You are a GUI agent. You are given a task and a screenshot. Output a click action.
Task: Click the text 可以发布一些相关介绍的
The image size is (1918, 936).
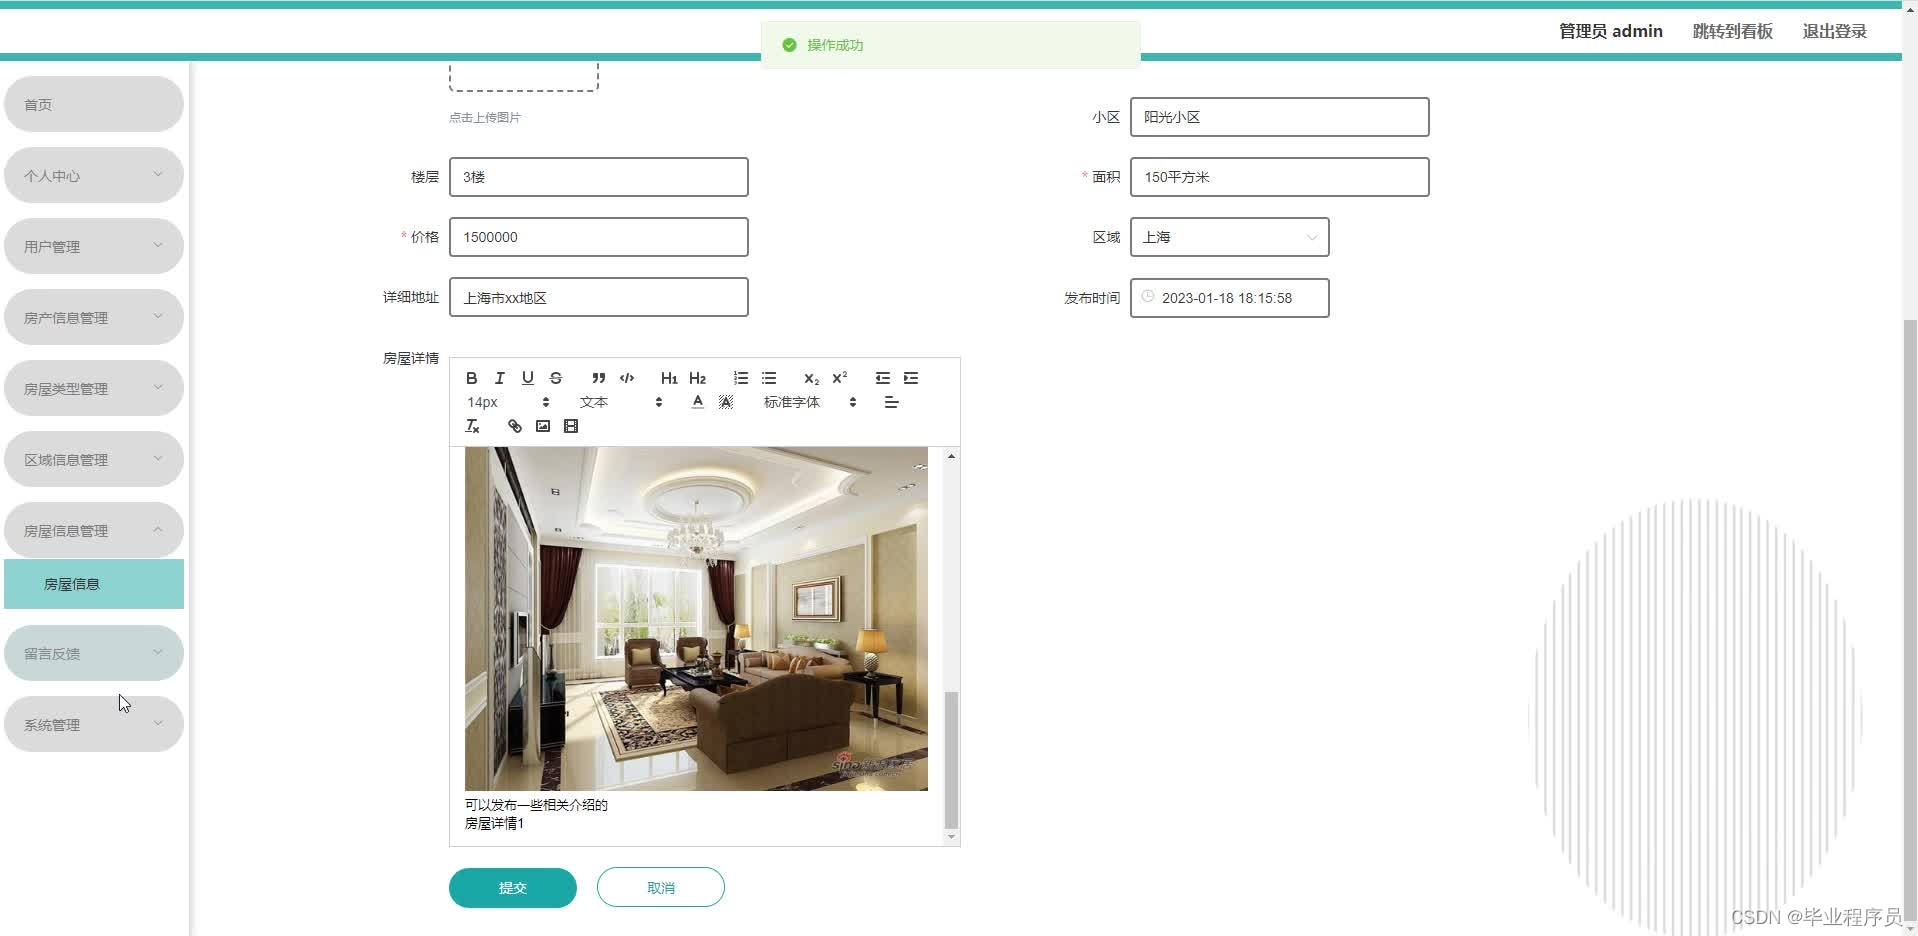[x=536, y=804]
